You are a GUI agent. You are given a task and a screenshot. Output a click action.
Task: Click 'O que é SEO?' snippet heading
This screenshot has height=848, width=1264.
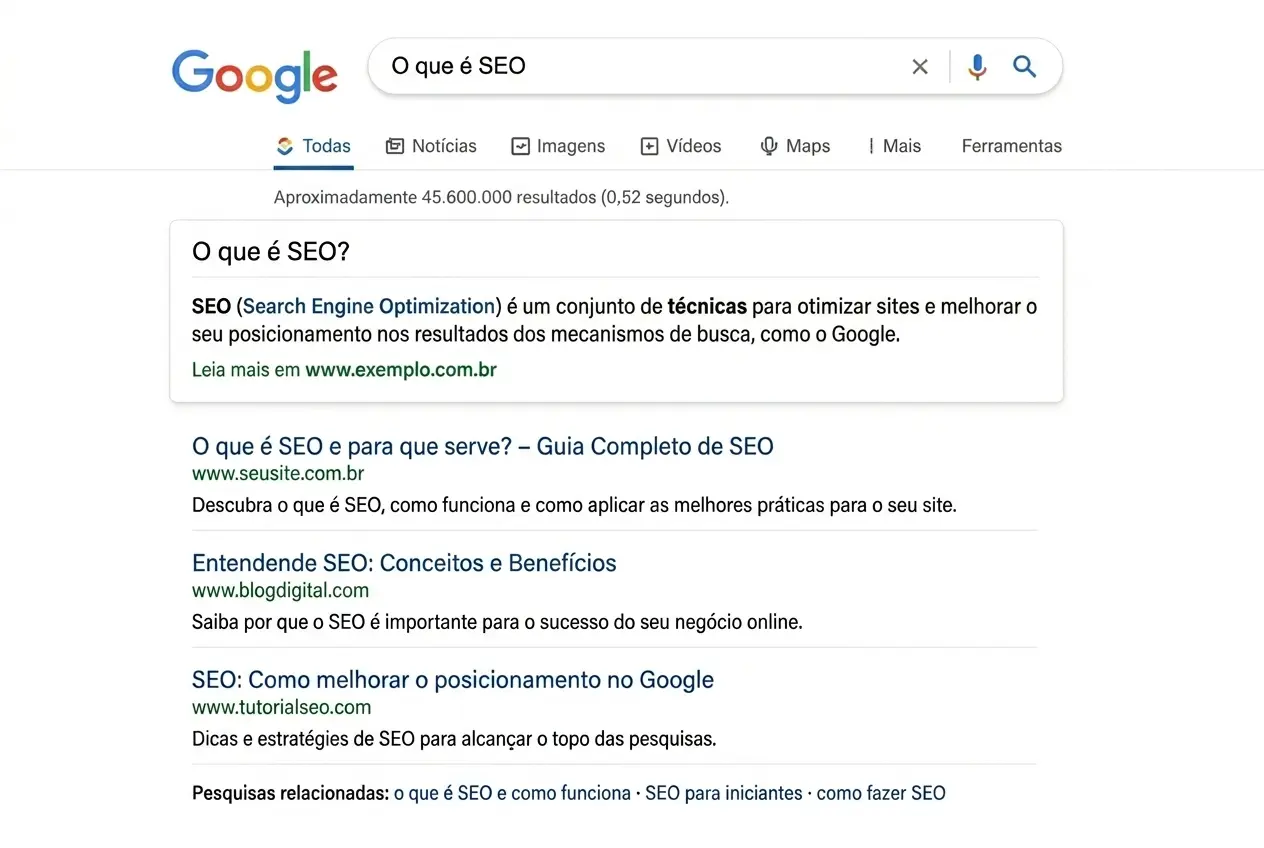tap(271, 252)
